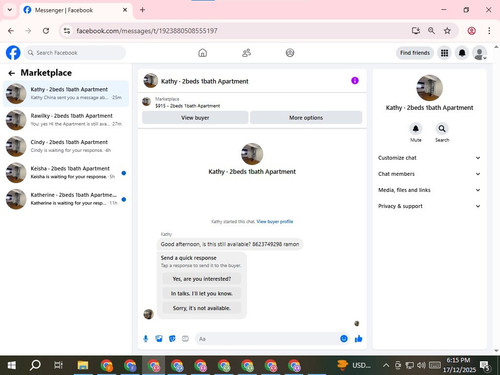This screenshot has width=500, height=375.
Task: Open Kathy - 2beds 1bath Apartment chat in the chat list
Action: (66, 93)
